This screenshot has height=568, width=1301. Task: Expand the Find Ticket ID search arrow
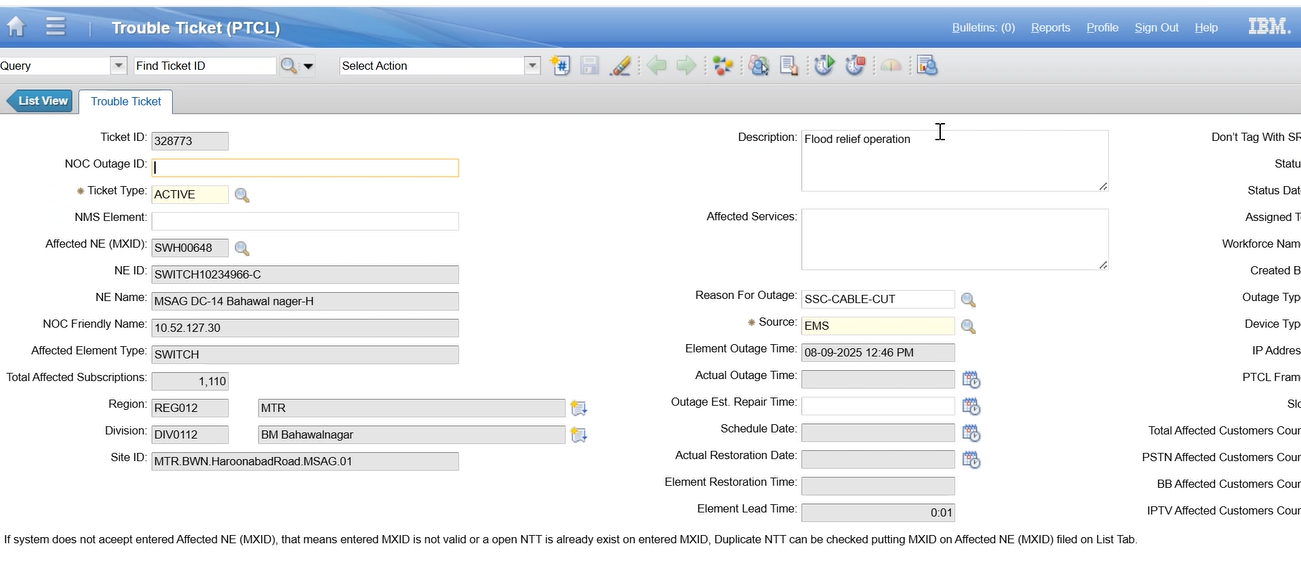click(x=308, y=67)
